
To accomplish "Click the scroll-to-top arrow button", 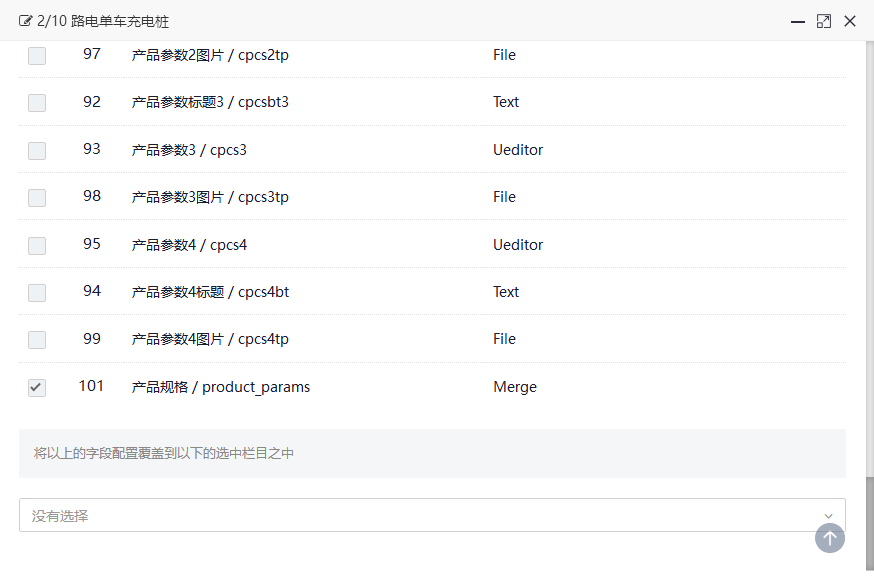I will pos(829,538).
